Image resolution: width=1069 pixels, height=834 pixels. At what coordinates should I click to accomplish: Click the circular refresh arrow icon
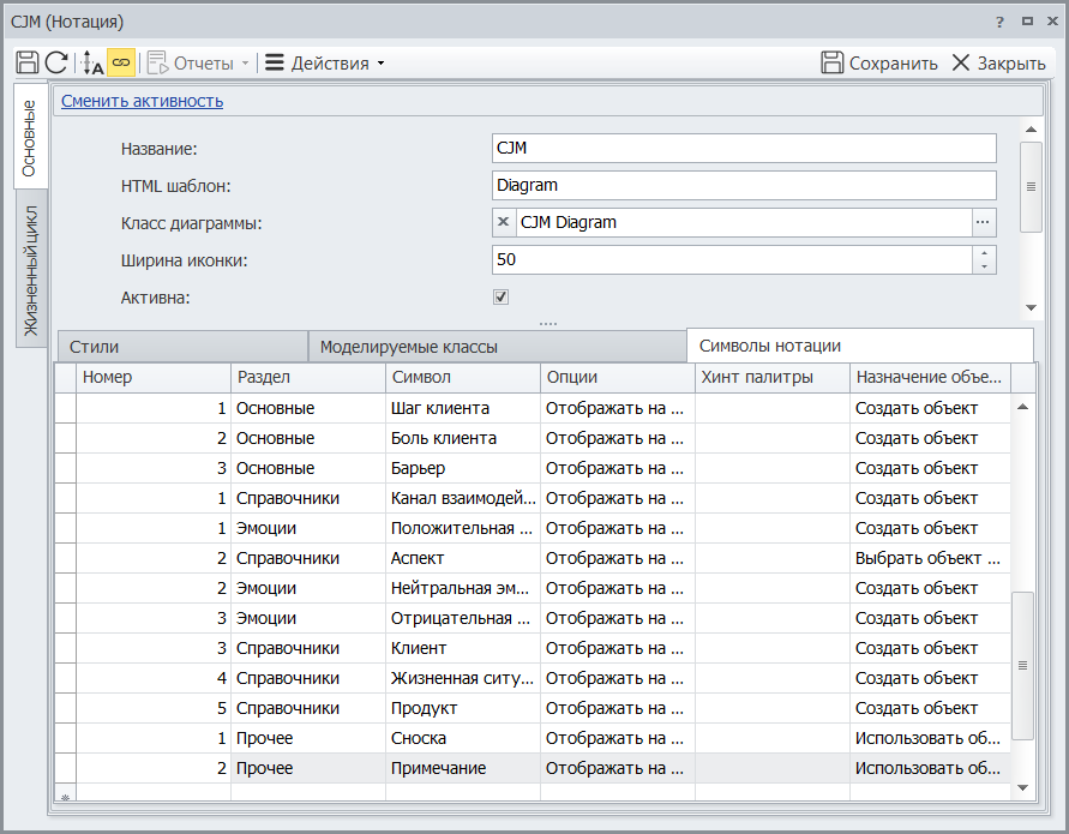coord(56,63)
